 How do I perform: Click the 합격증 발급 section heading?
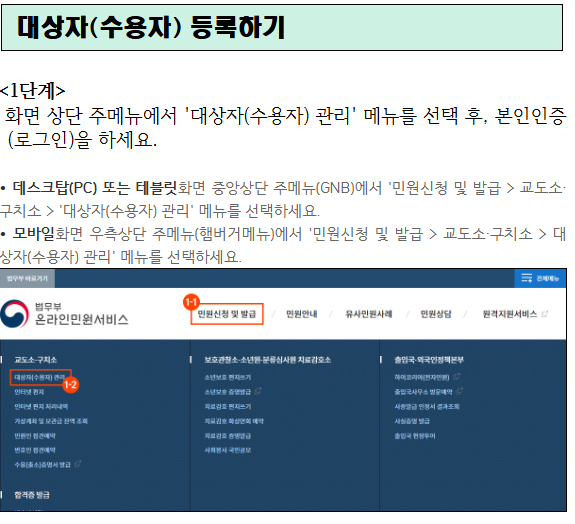click(x=32, y=495)
